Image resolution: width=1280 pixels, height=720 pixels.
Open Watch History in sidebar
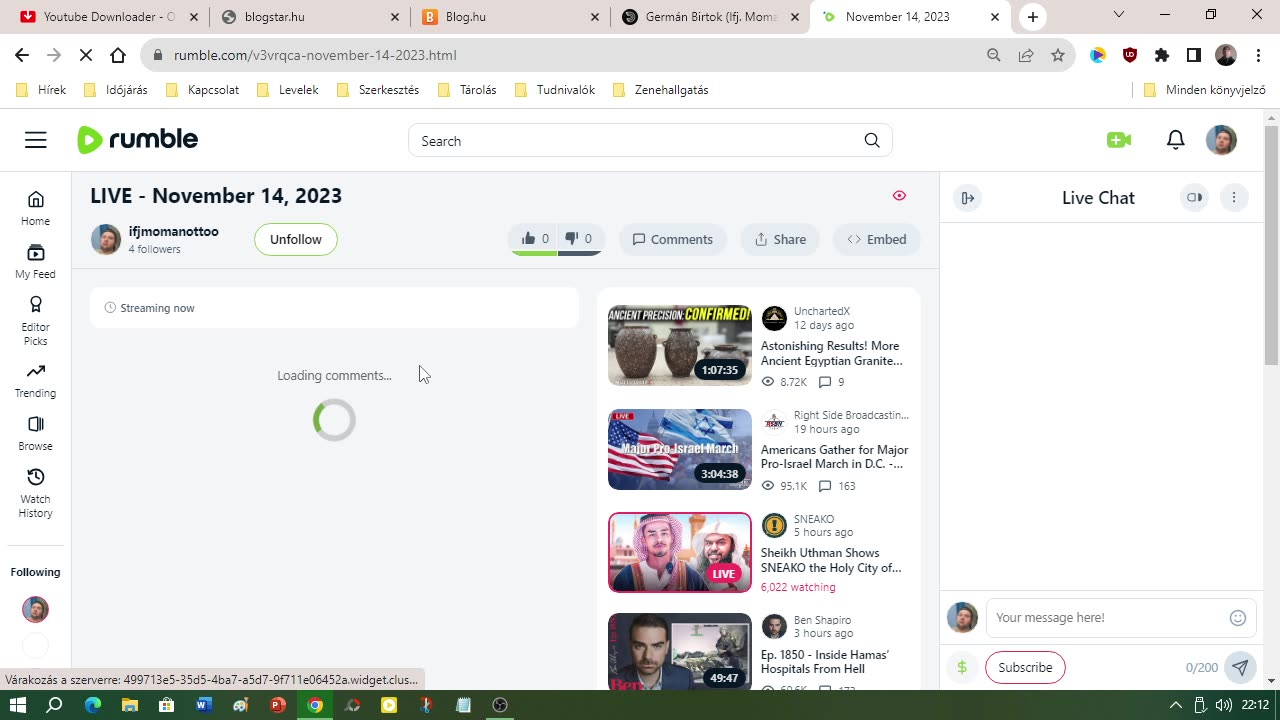(36, 493)
